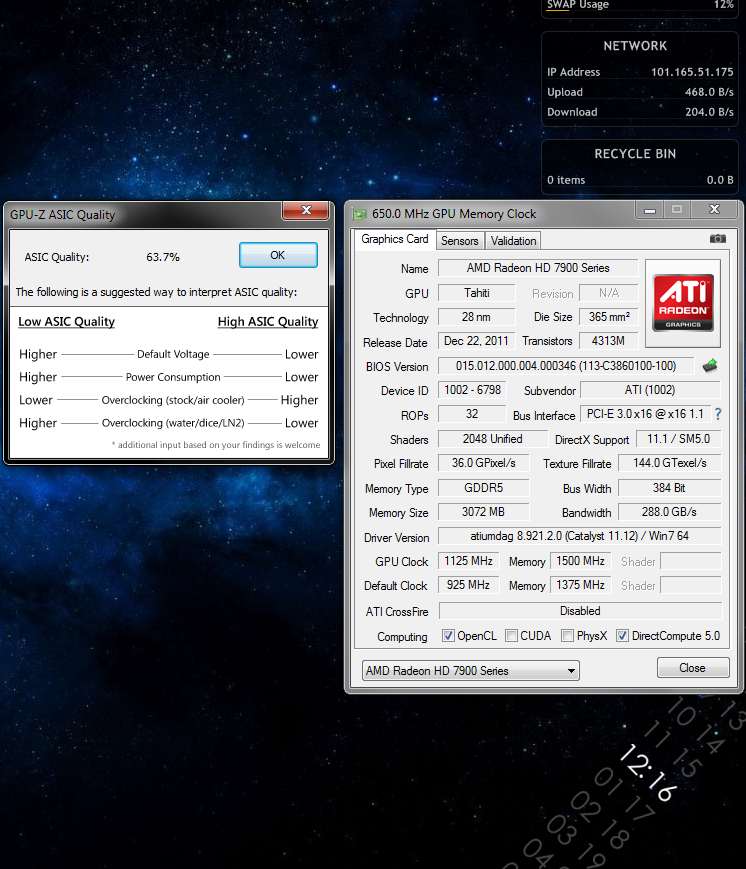Screen dimensions: 746x869
Task: Toggle the PhysX checkbox
Action: pyautogui.click(x=567, y=636)
